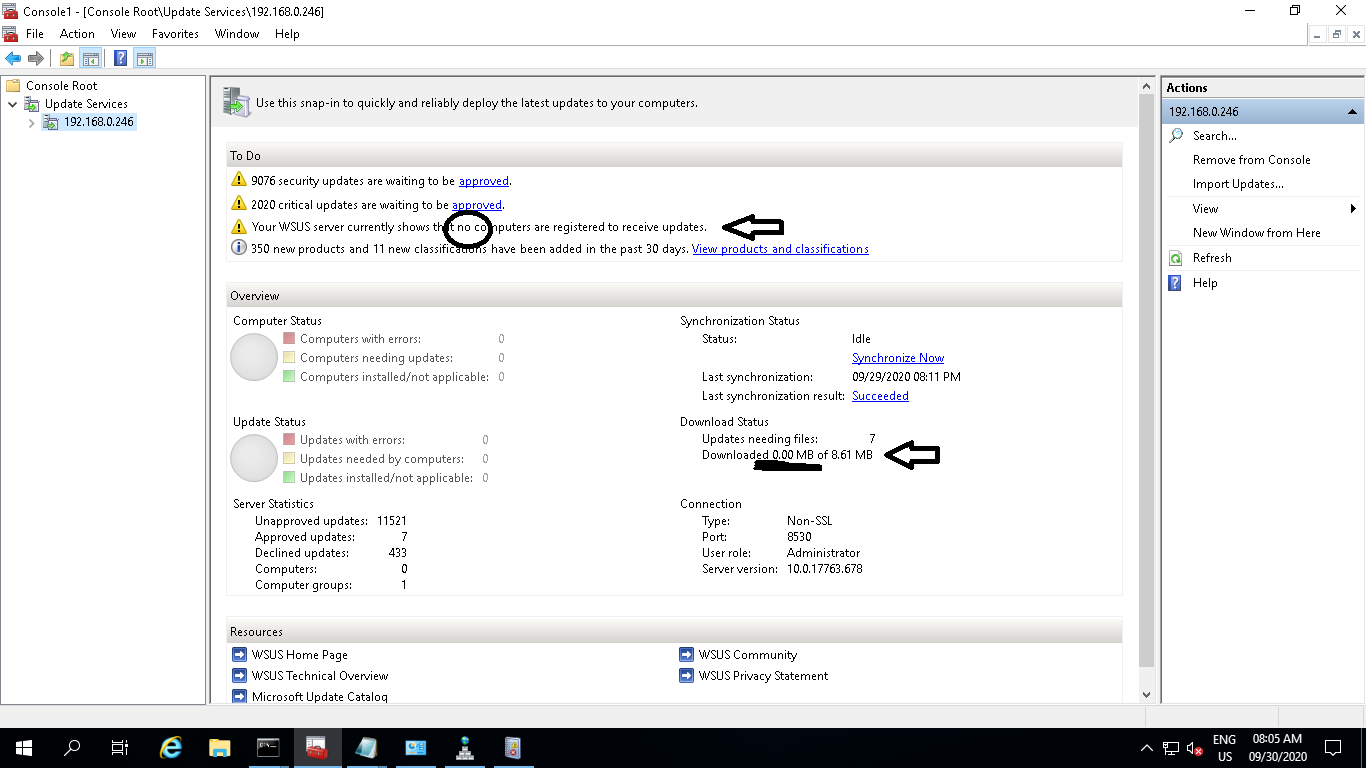Show hidden tray icons chevron
Image resolution: width=1366 pixels, height=768 pixels.
tap(1147, 748)
